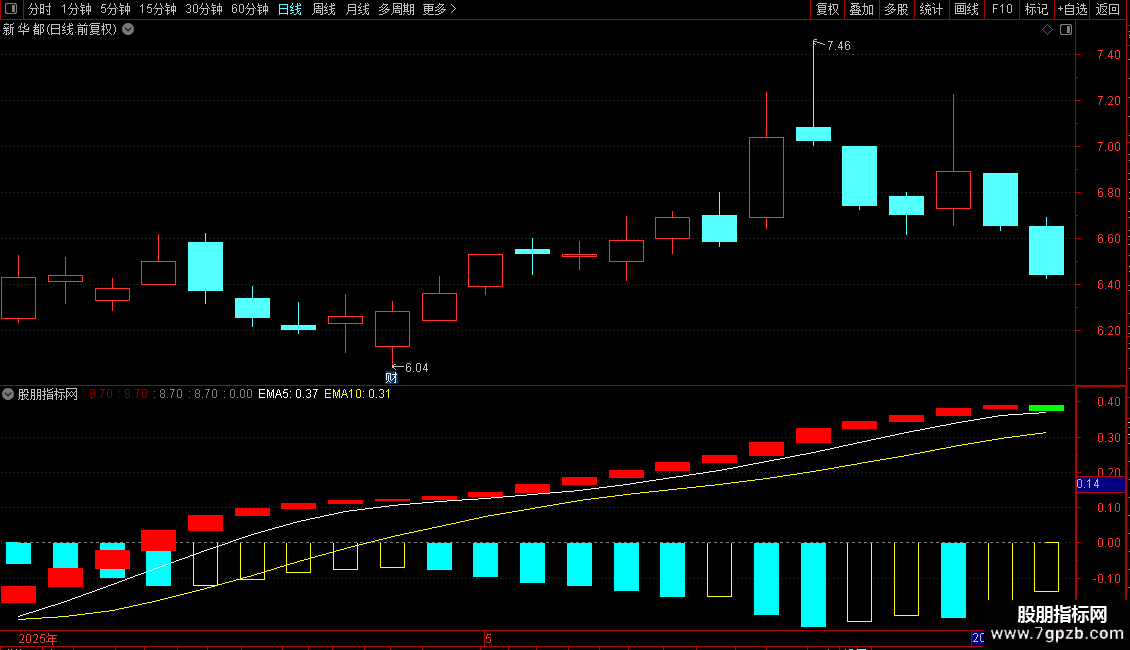The image size is (1130, 650).
Task: Switch to 月线 monthly chart
Action: pos(357,9)
